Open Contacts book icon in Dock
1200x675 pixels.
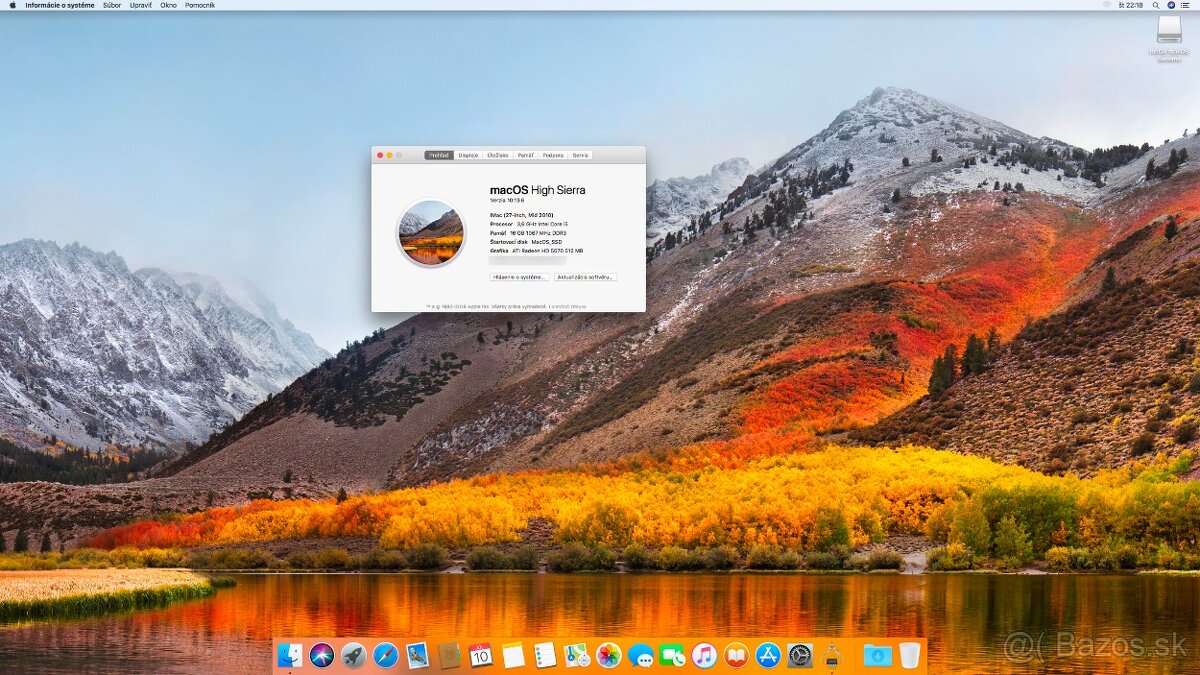[449, 655]
